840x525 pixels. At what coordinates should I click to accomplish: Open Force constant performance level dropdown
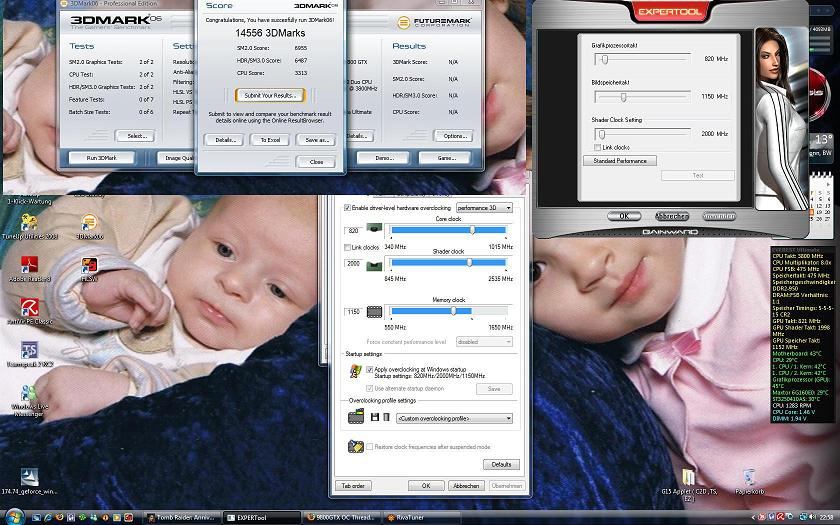tap(484, 341)
